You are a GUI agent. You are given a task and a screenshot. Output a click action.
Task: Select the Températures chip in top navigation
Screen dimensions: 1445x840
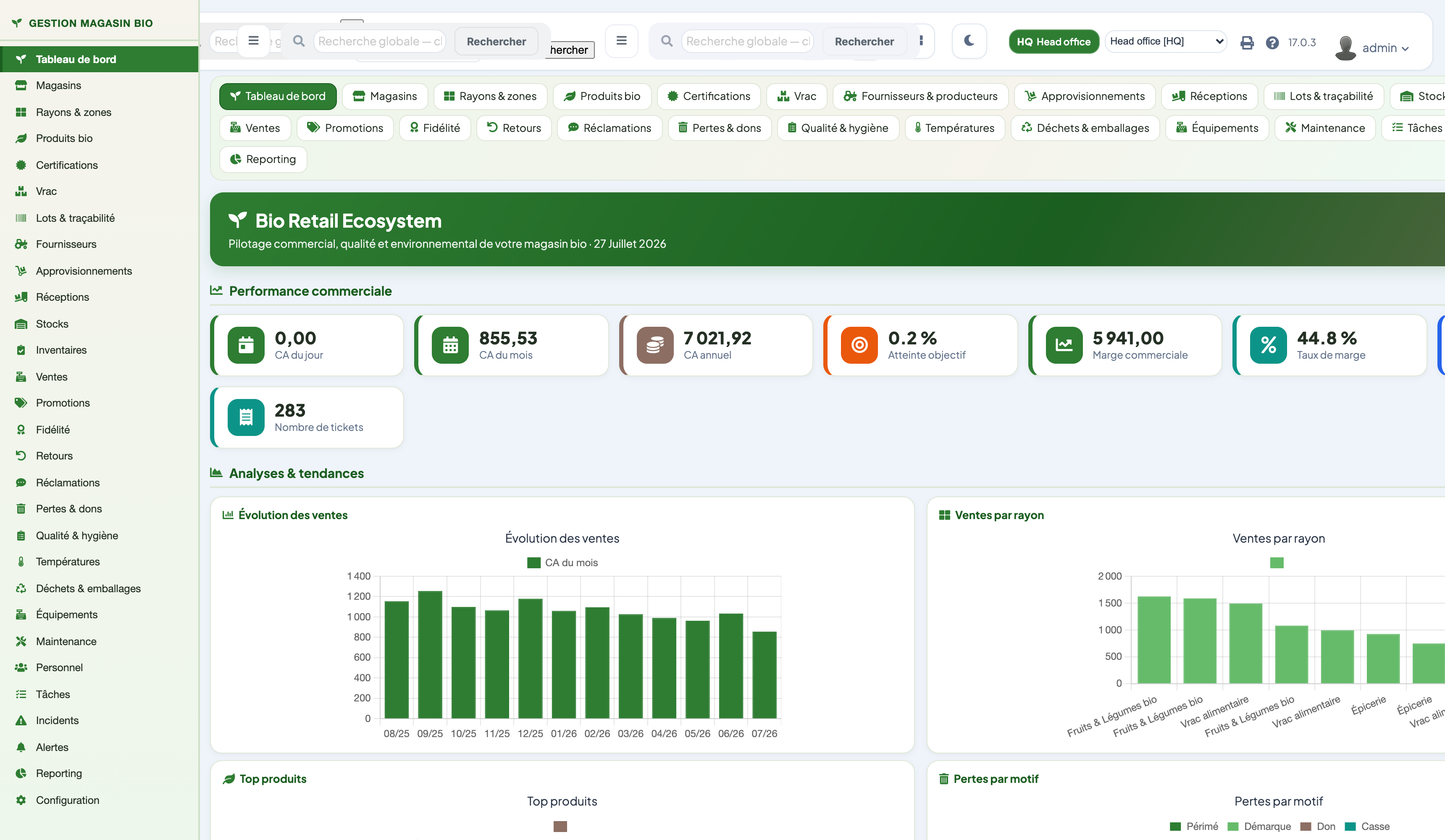tap(951, 128)
